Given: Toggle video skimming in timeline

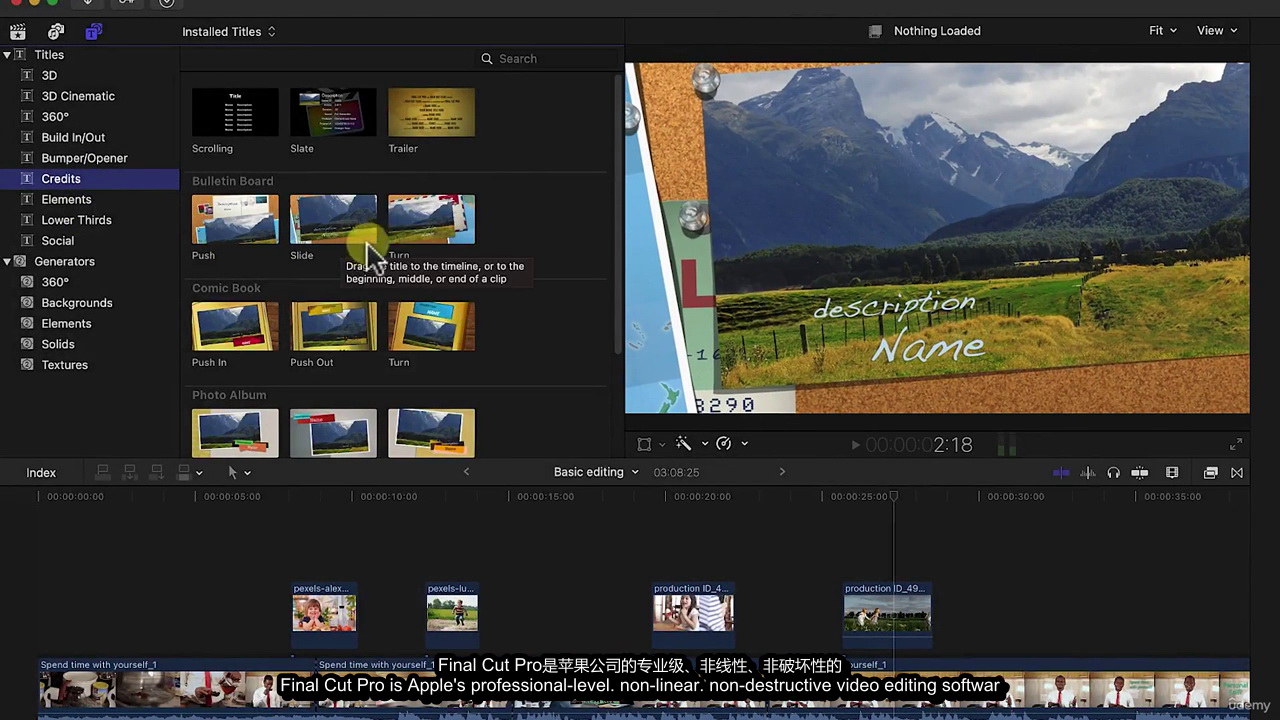Looking at the screenshot, I should tap(1061, 473).
